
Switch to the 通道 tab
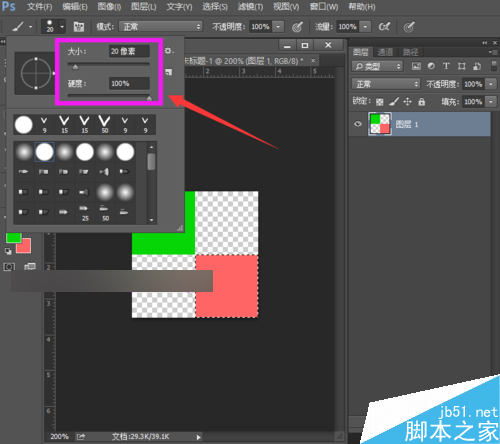(x=385, y=52)
